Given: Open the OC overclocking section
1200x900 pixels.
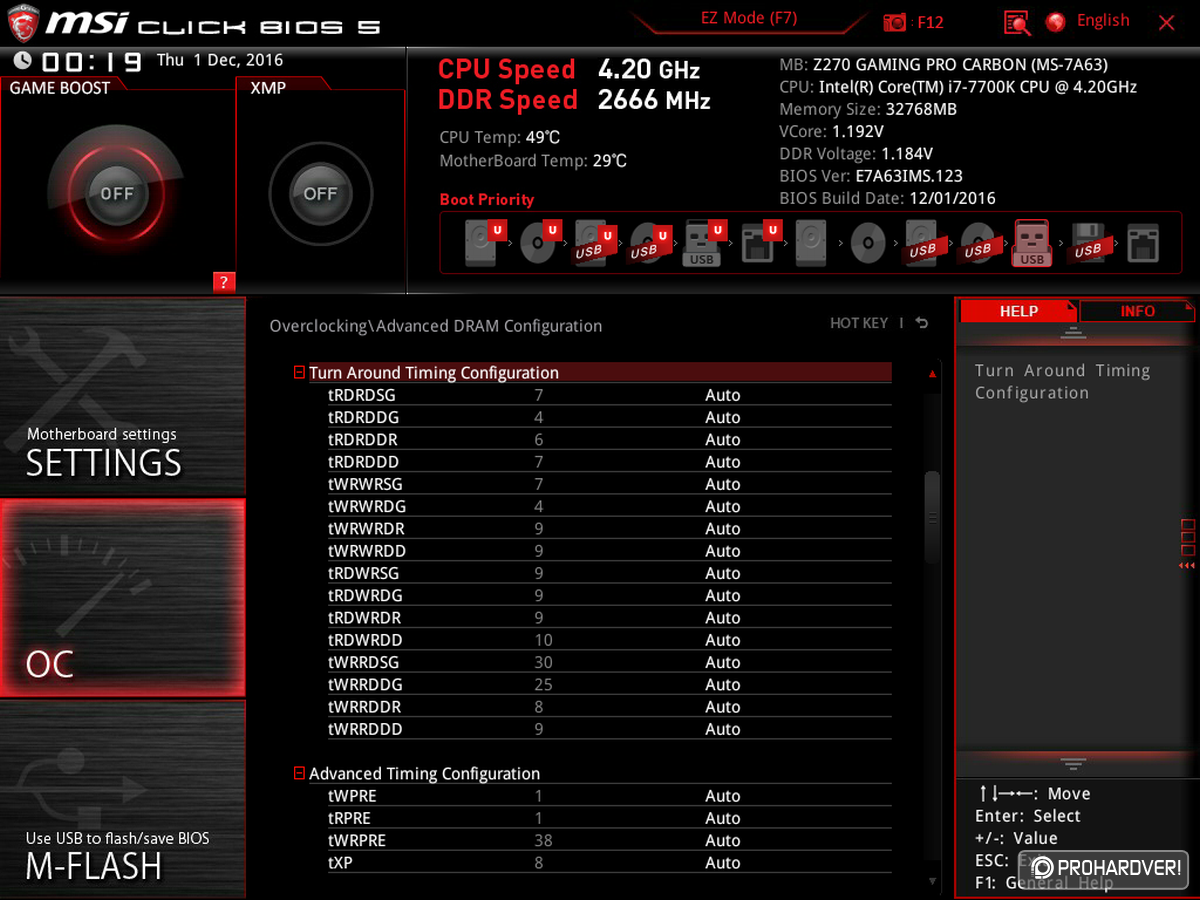Looking at the screenshot, I should pyautogui.click(x=122, y=598).
